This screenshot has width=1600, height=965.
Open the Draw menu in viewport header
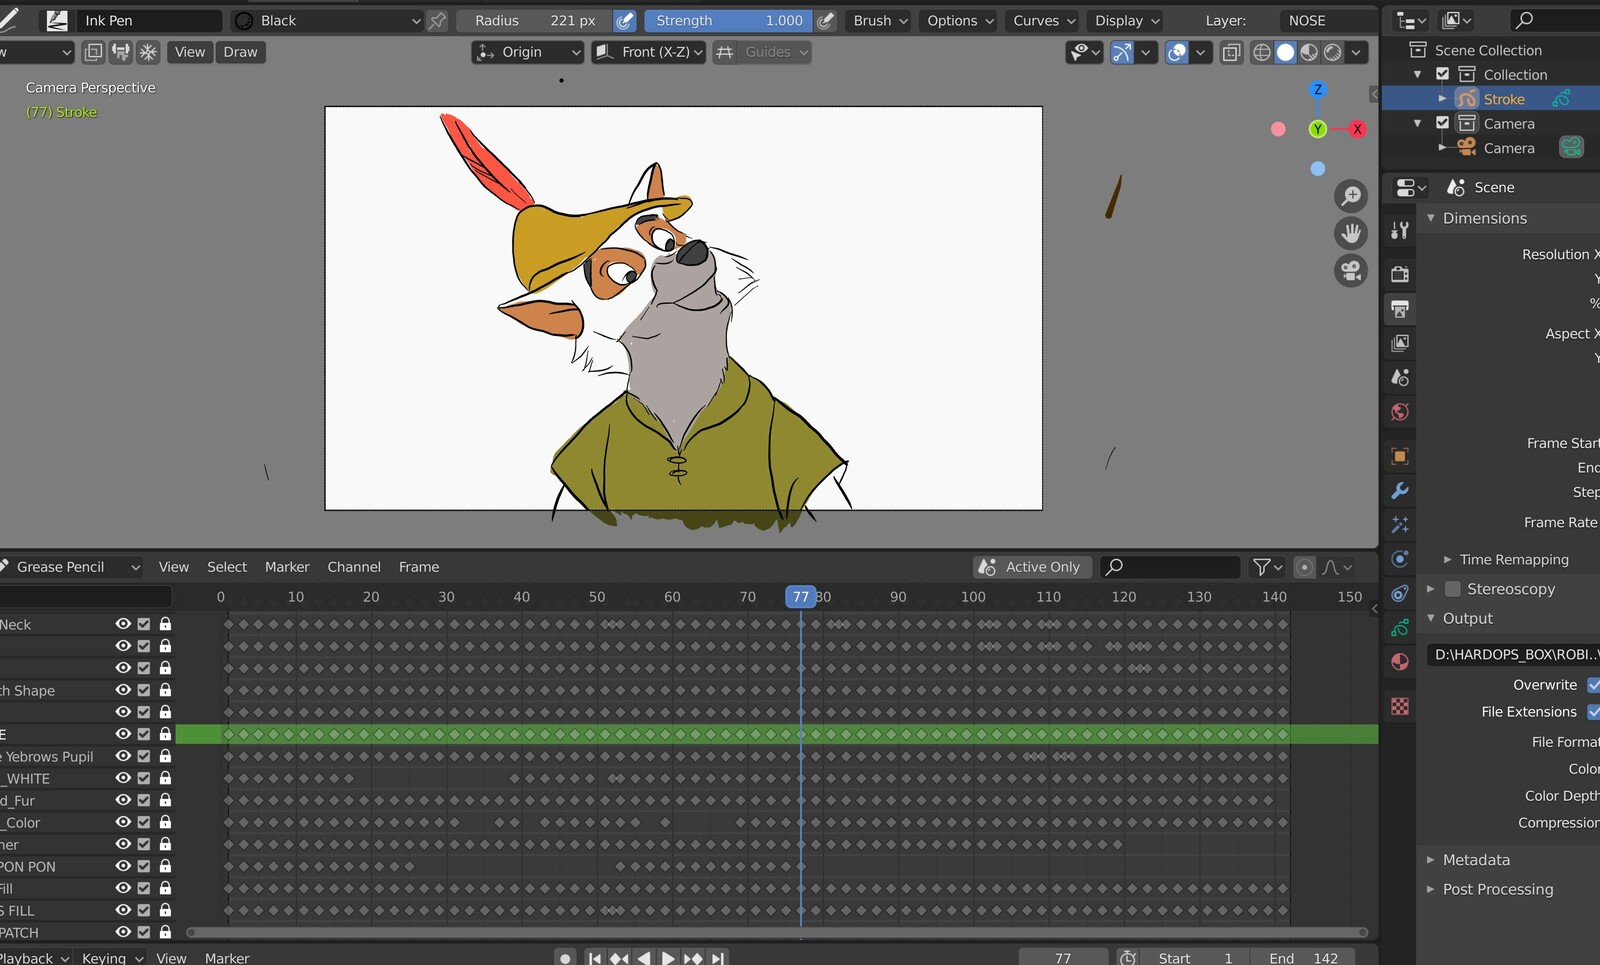(x=240, y=52)
